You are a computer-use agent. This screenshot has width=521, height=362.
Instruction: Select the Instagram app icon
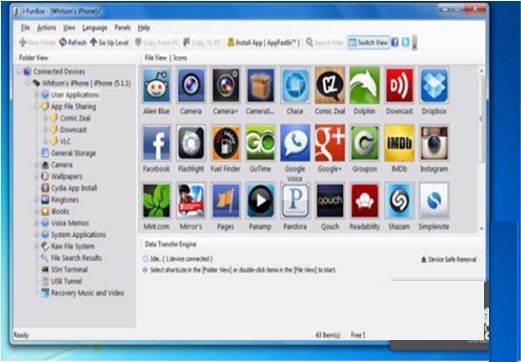[434, 143]
